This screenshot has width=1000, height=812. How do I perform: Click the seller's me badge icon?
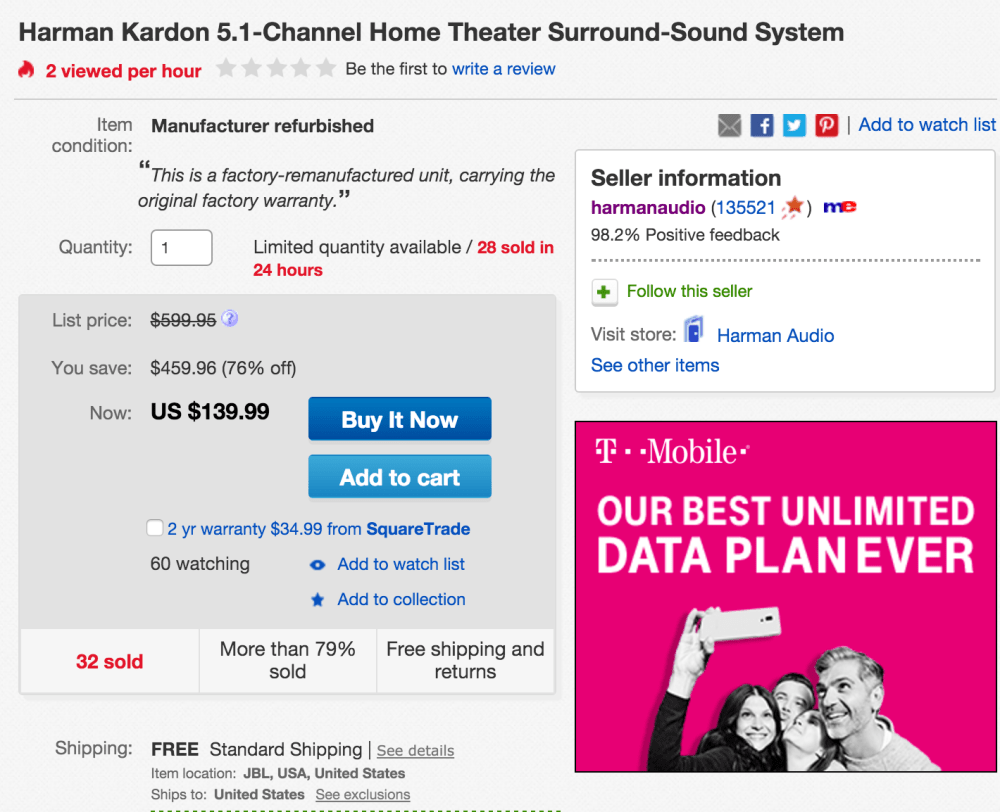click(x=839, y=207)
